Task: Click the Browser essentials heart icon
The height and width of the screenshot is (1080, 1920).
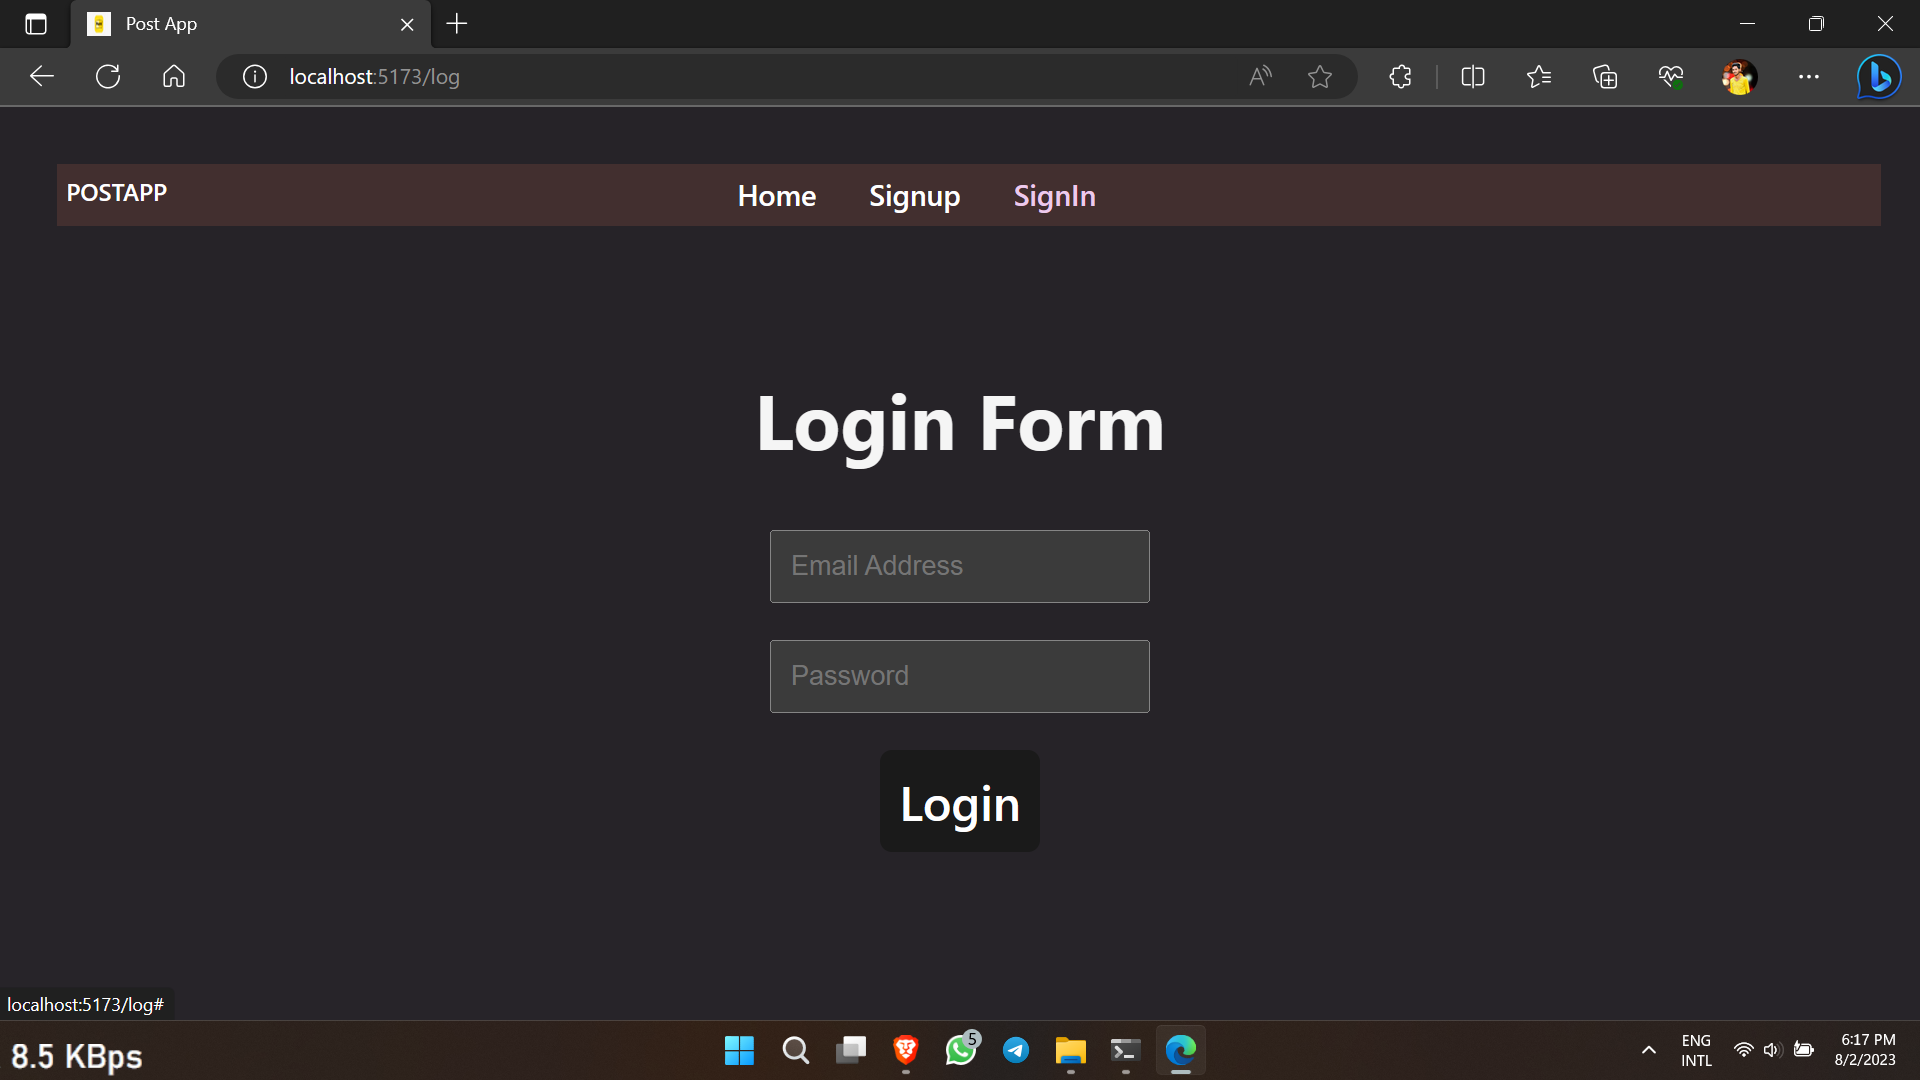Action: tap(1671, 76)
